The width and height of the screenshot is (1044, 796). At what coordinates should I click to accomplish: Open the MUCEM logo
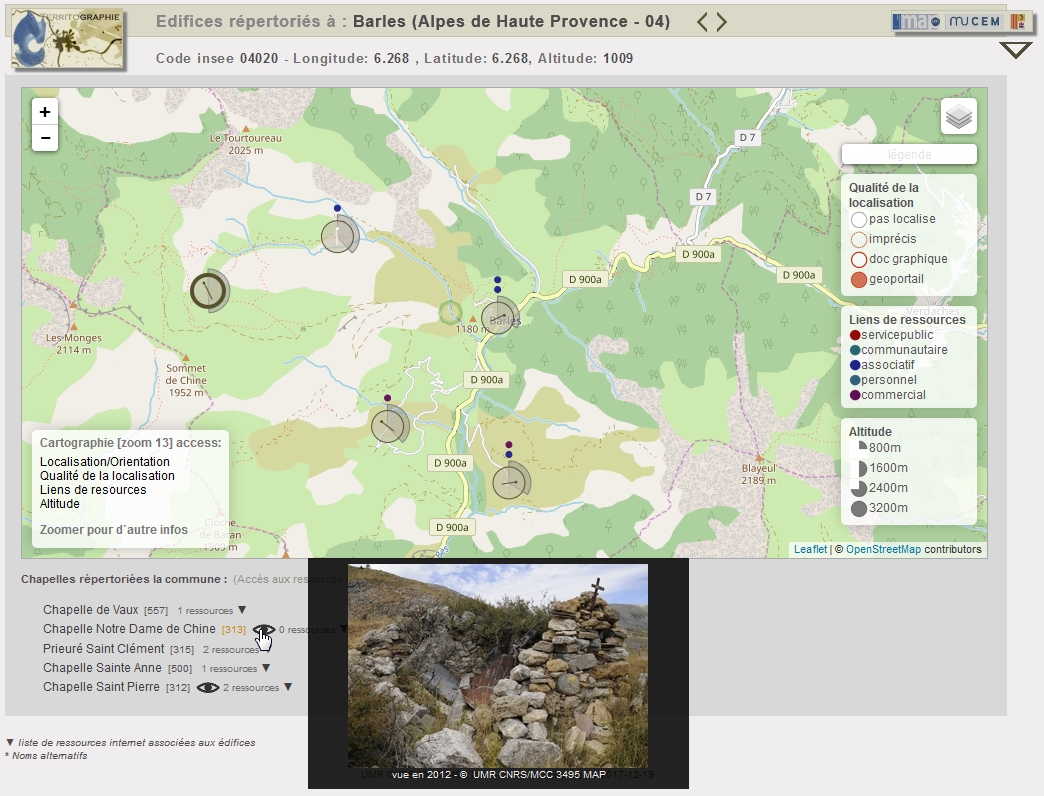(974, 21)
